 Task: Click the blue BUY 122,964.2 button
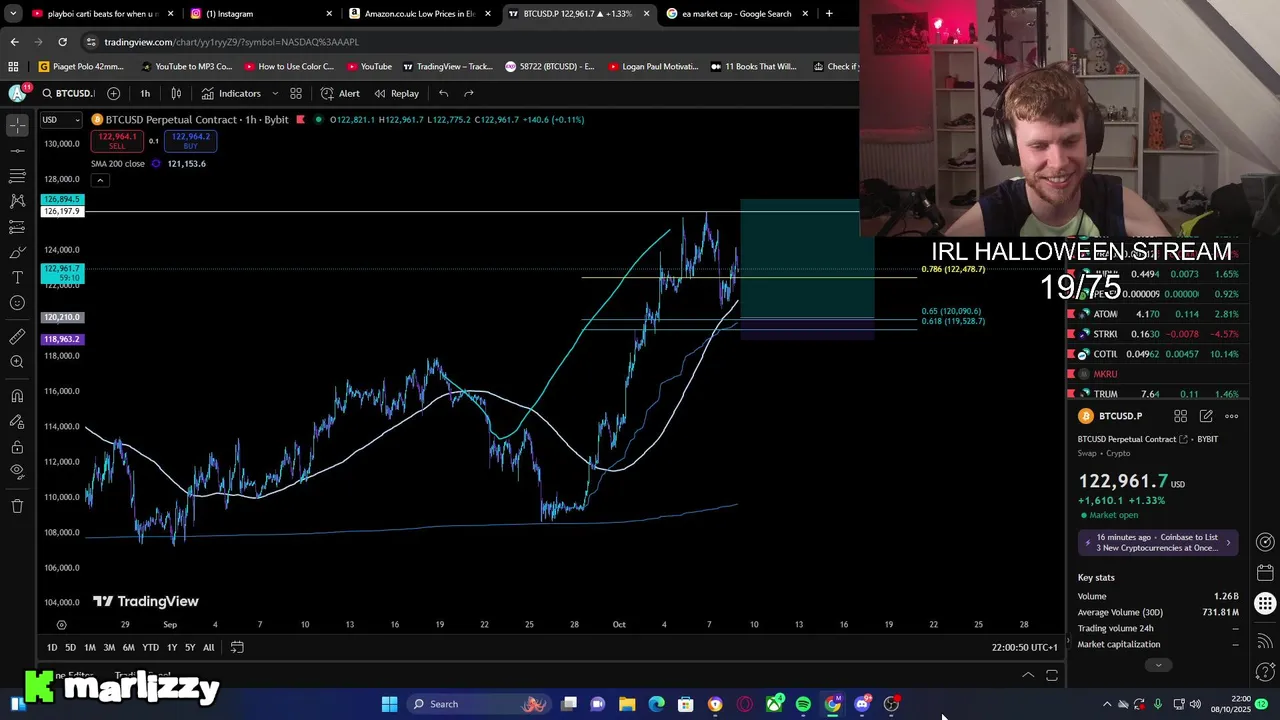pos(190,141)
